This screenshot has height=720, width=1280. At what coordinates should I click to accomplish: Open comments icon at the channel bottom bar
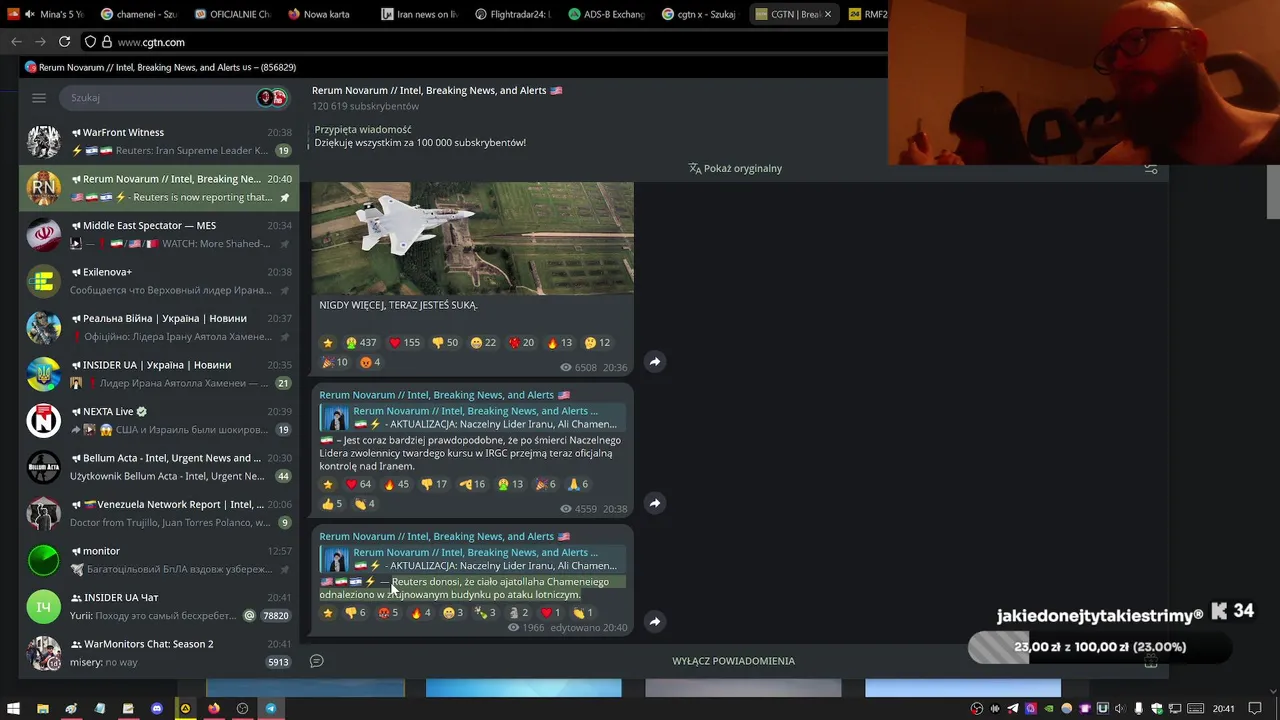point(317,661)
